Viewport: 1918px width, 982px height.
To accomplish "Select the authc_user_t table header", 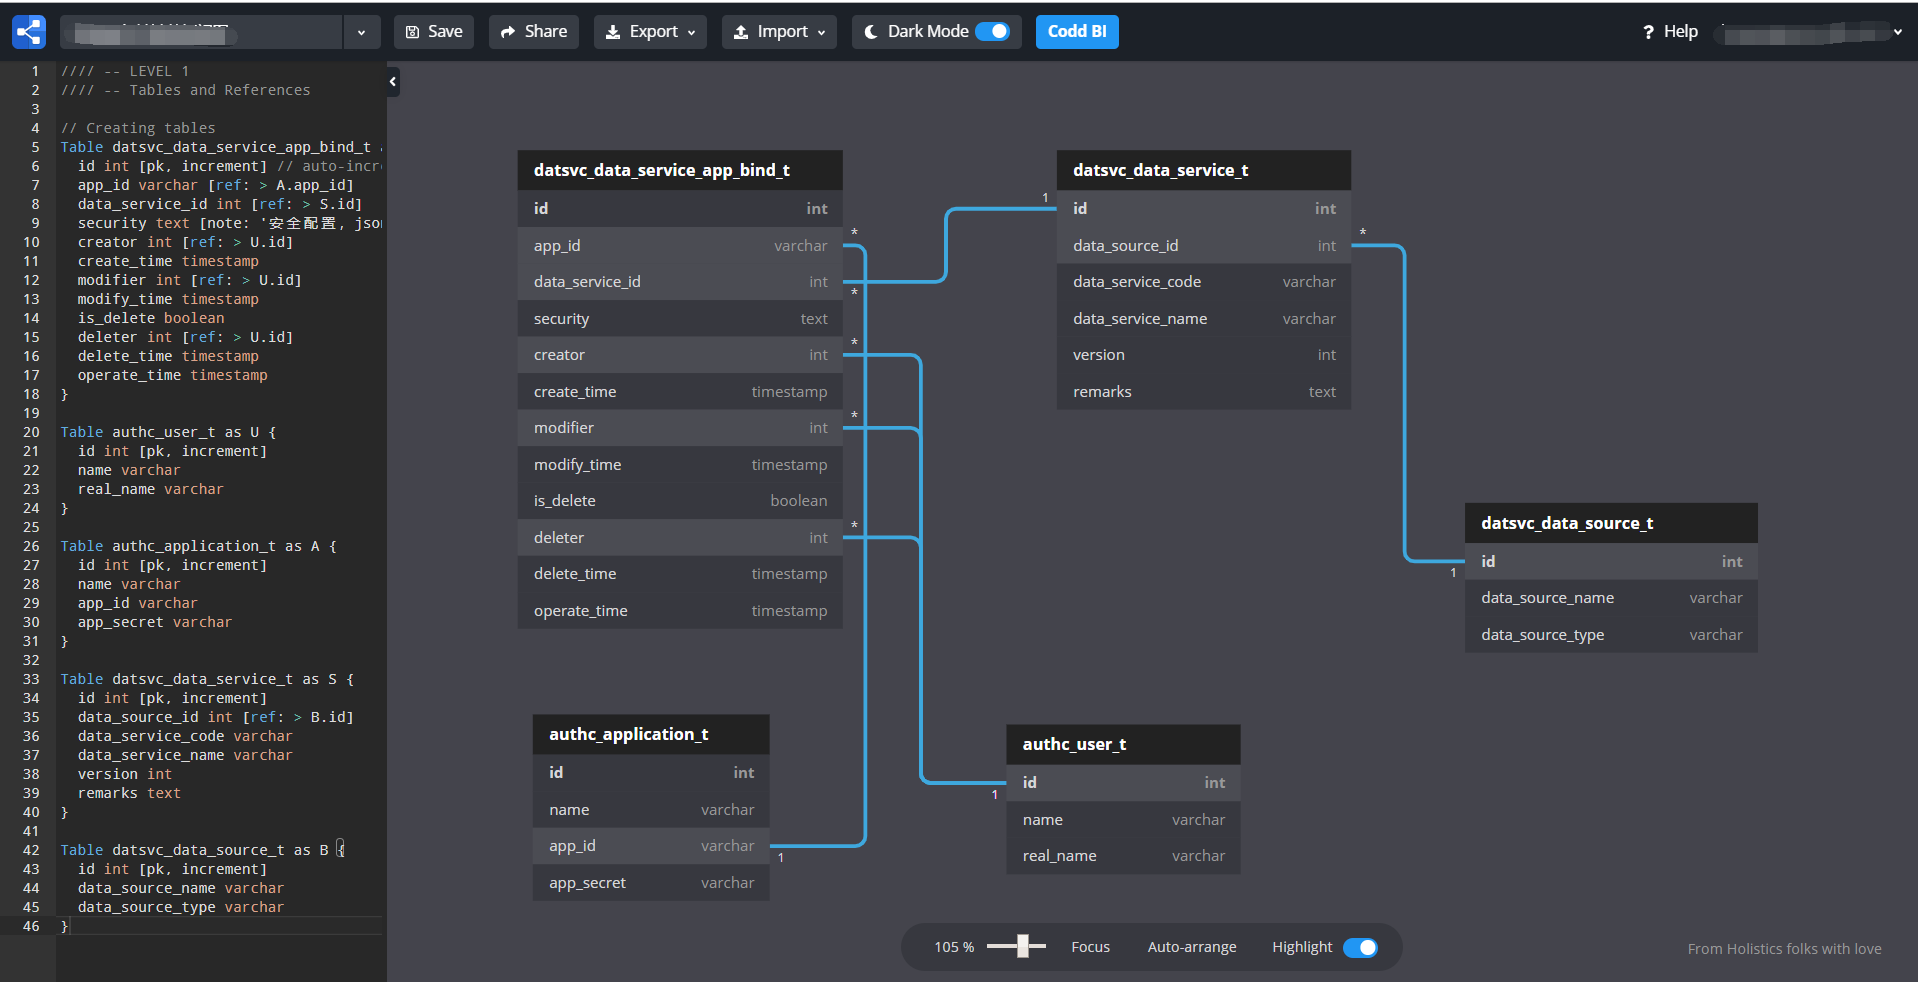I will 1123,744.
